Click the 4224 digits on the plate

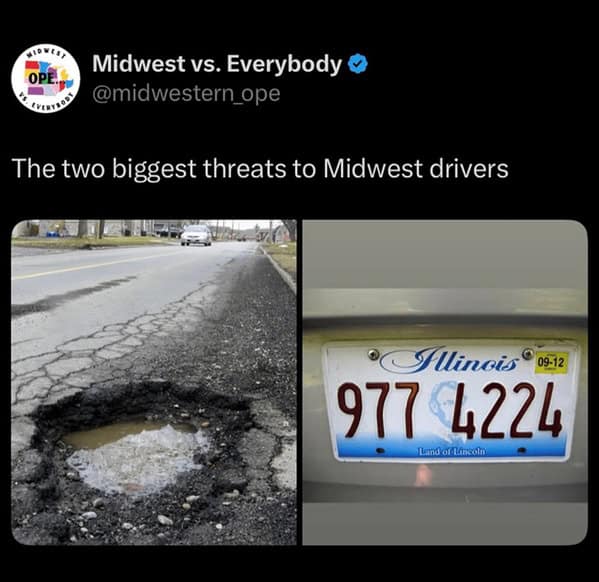click(507, 411)
